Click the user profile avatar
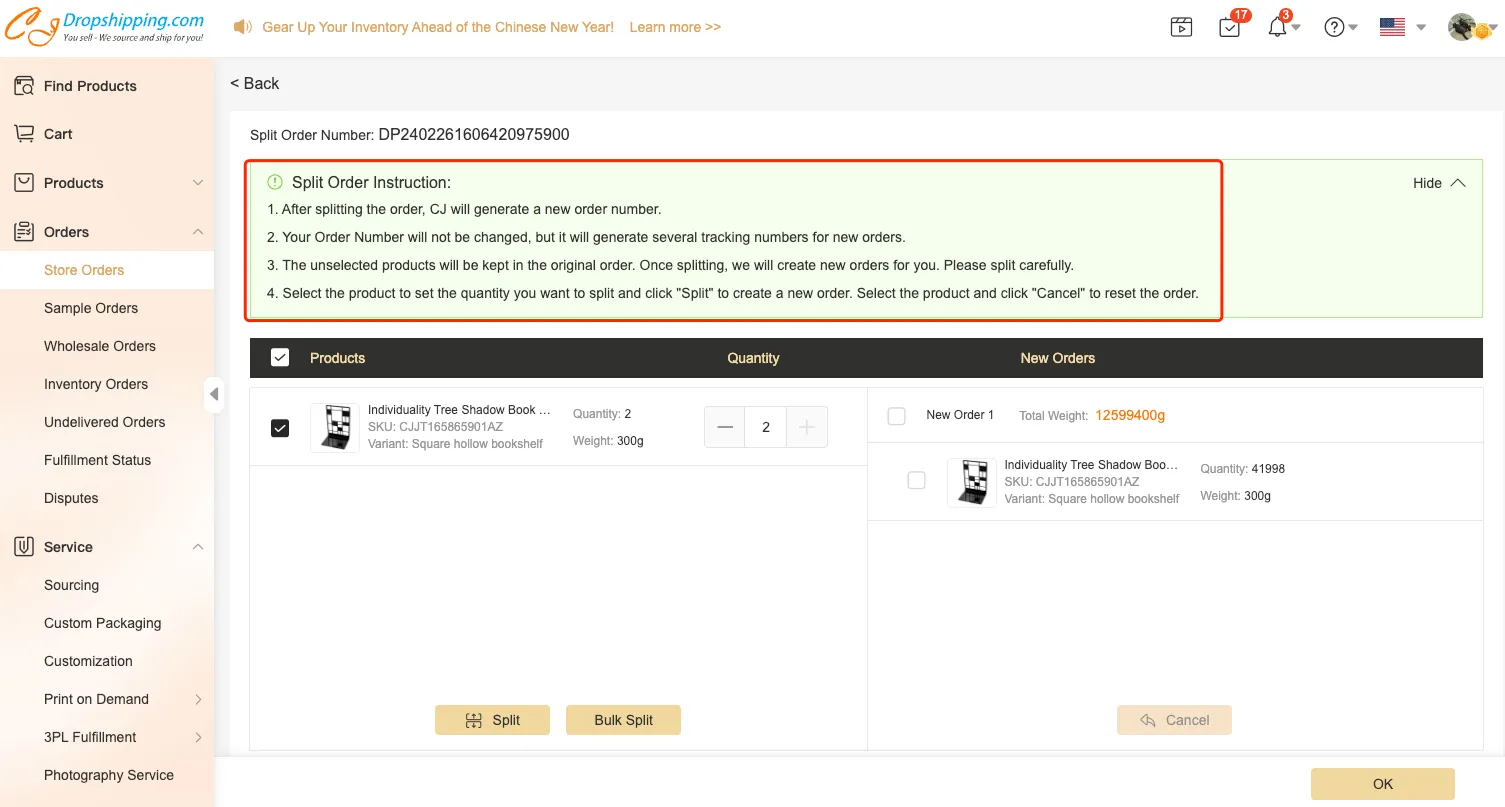 pos(1464,28)
